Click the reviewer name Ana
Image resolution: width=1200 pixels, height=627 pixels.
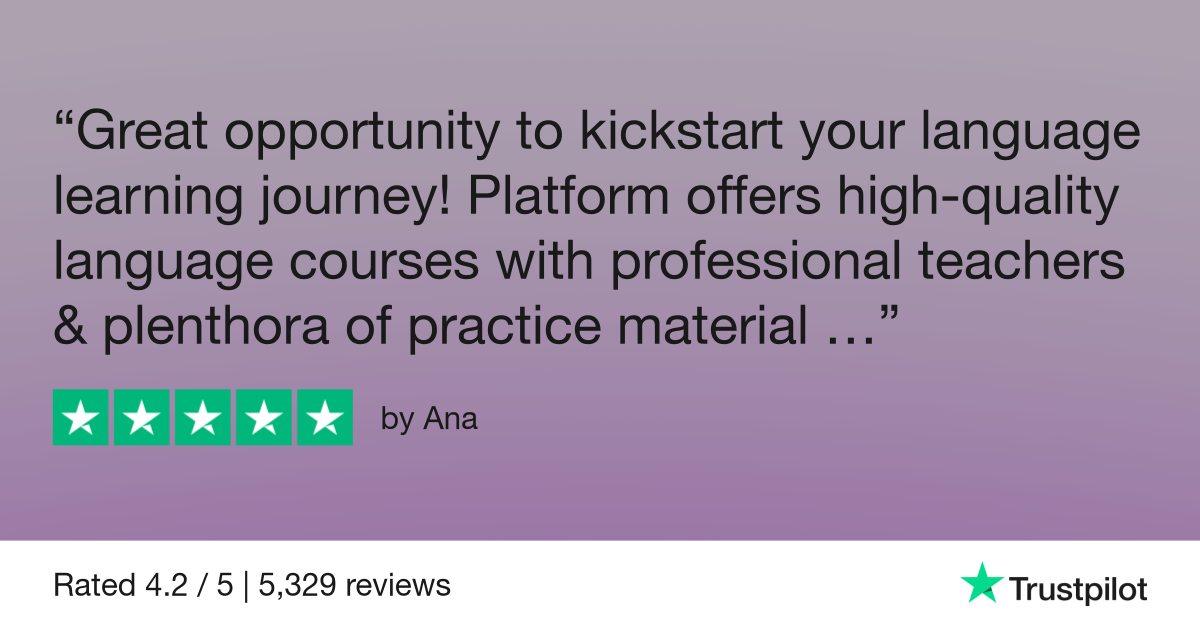pyautogui.click(x=451, y=419)
